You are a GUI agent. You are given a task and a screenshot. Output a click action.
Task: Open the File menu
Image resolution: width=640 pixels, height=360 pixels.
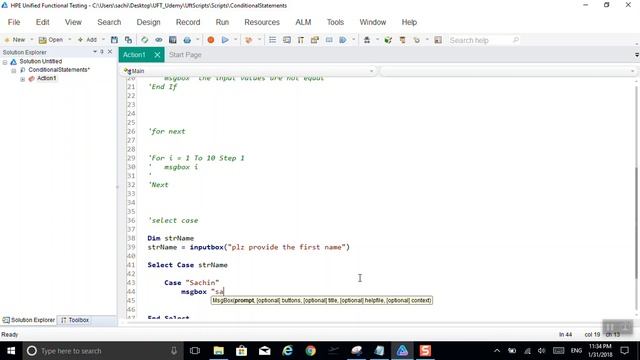tap(14, 22)
